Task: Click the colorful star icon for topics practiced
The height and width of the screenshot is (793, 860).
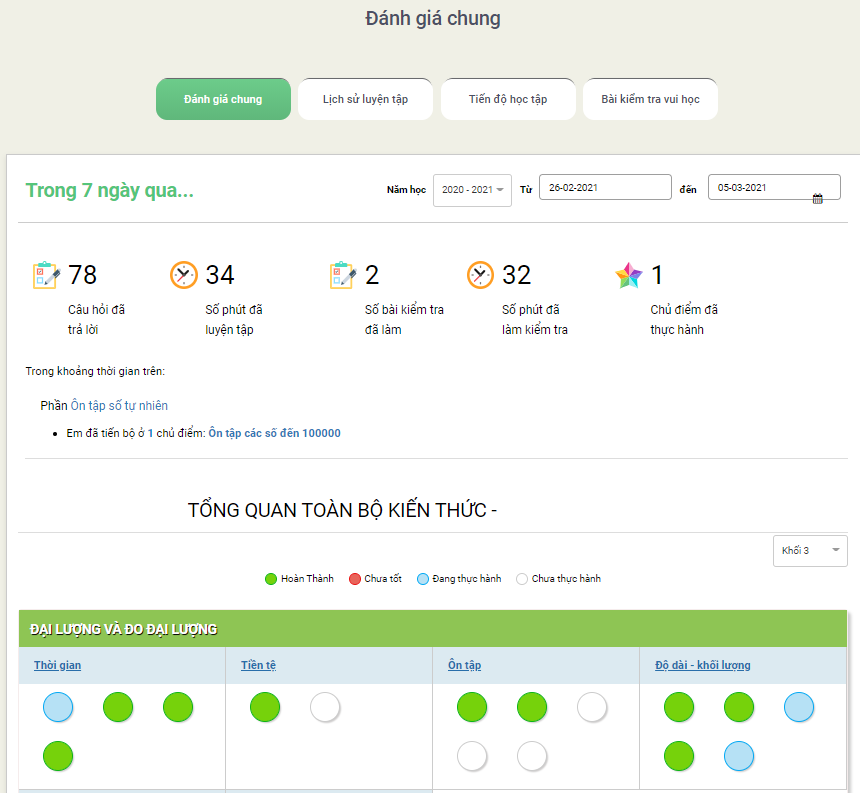Action: [629, 275]
